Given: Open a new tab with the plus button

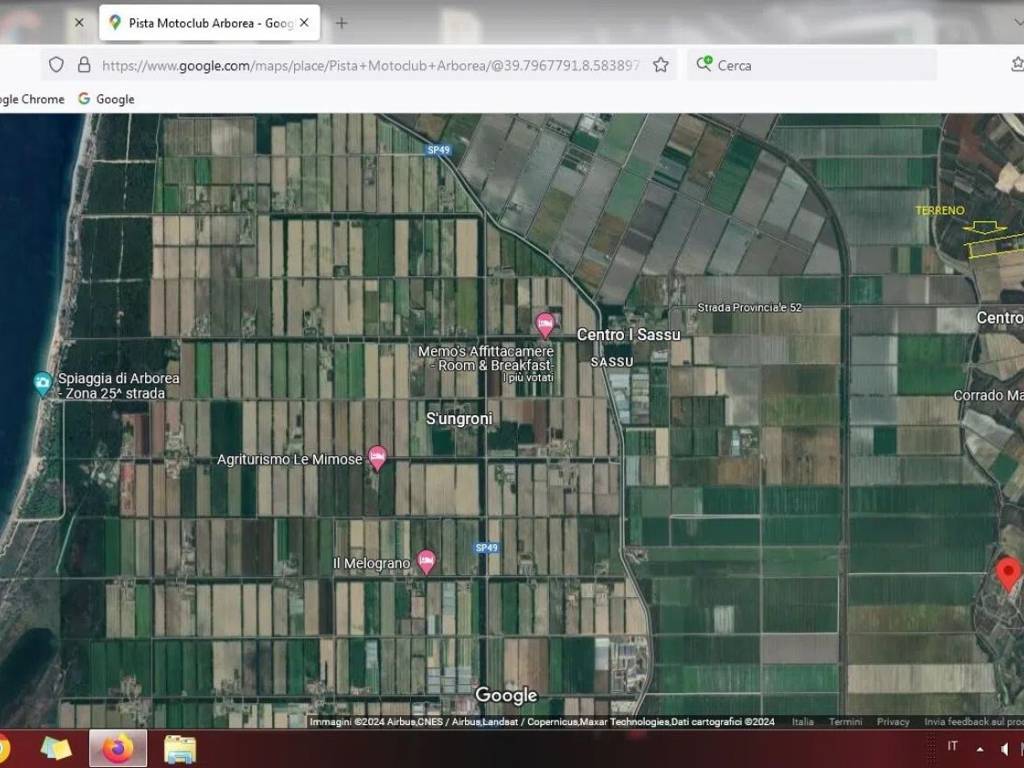Looking at the screenshot, I should pyautogui.click(x=341, y=22).
